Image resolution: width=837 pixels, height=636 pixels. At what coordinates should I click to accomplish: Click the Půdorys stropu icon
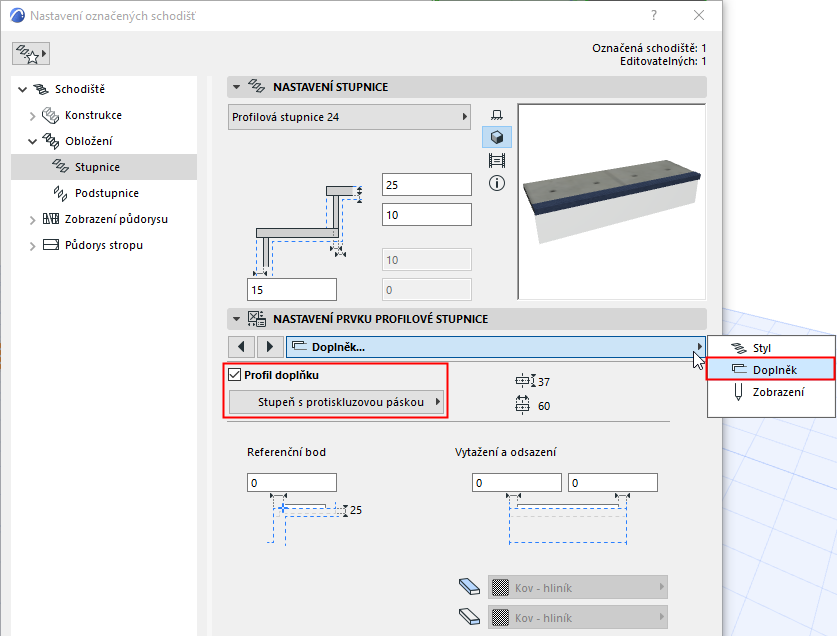pyautogui.click(x=51, y=245)
